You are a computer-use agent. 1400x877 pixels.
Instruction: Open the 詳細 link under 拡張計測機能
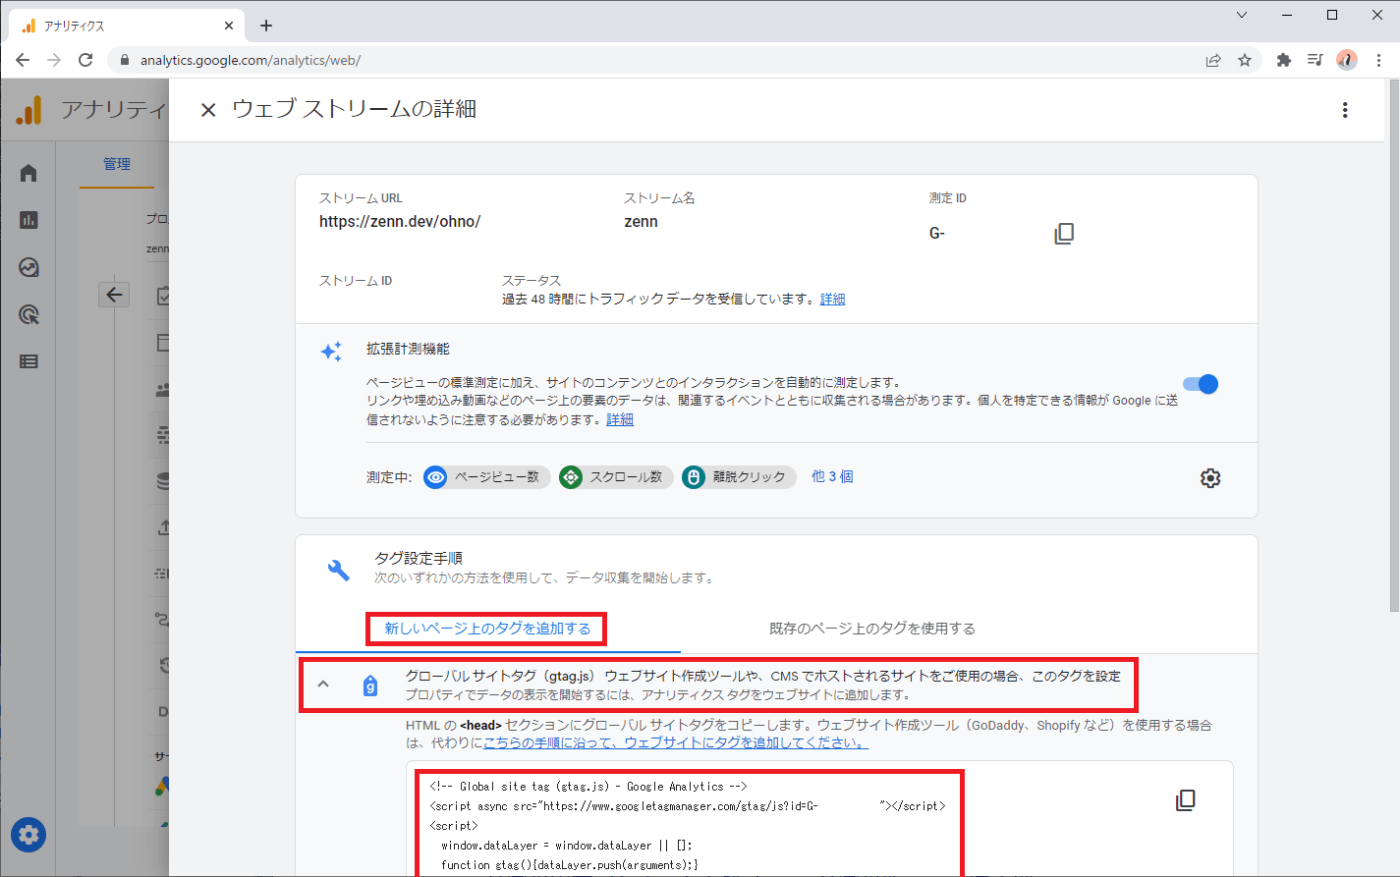[620, 420]
